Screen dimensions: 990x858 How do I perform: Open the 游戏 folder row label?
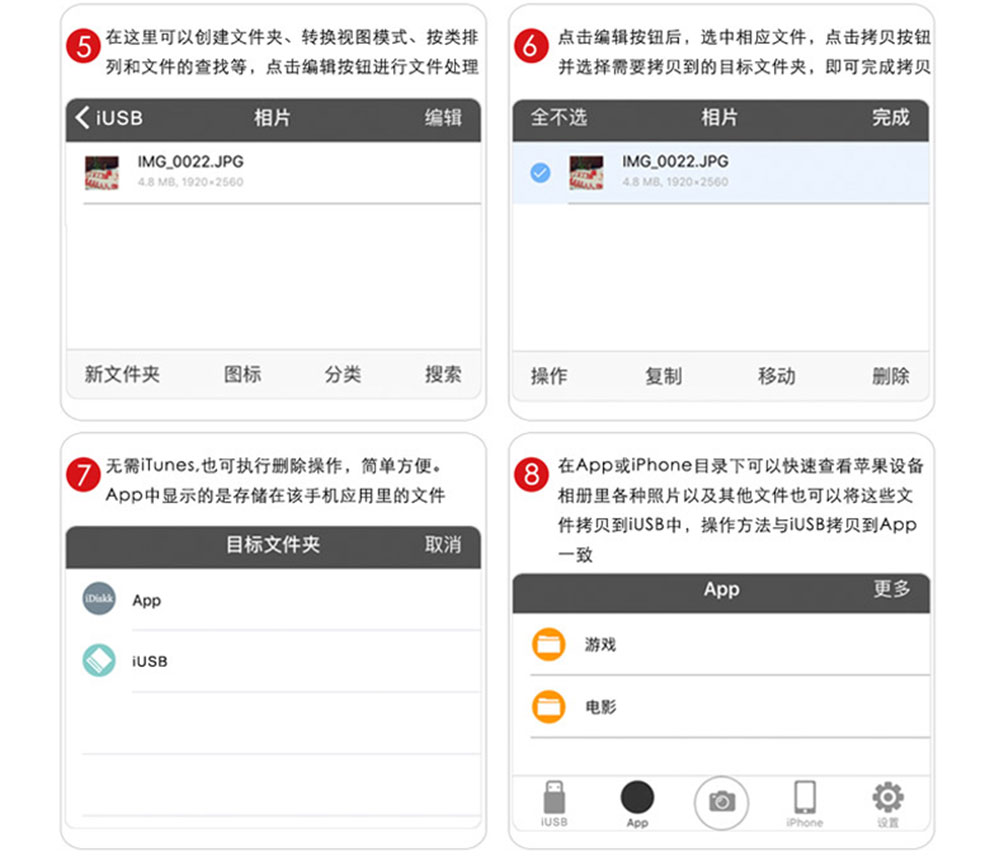[x=600, y=645]
